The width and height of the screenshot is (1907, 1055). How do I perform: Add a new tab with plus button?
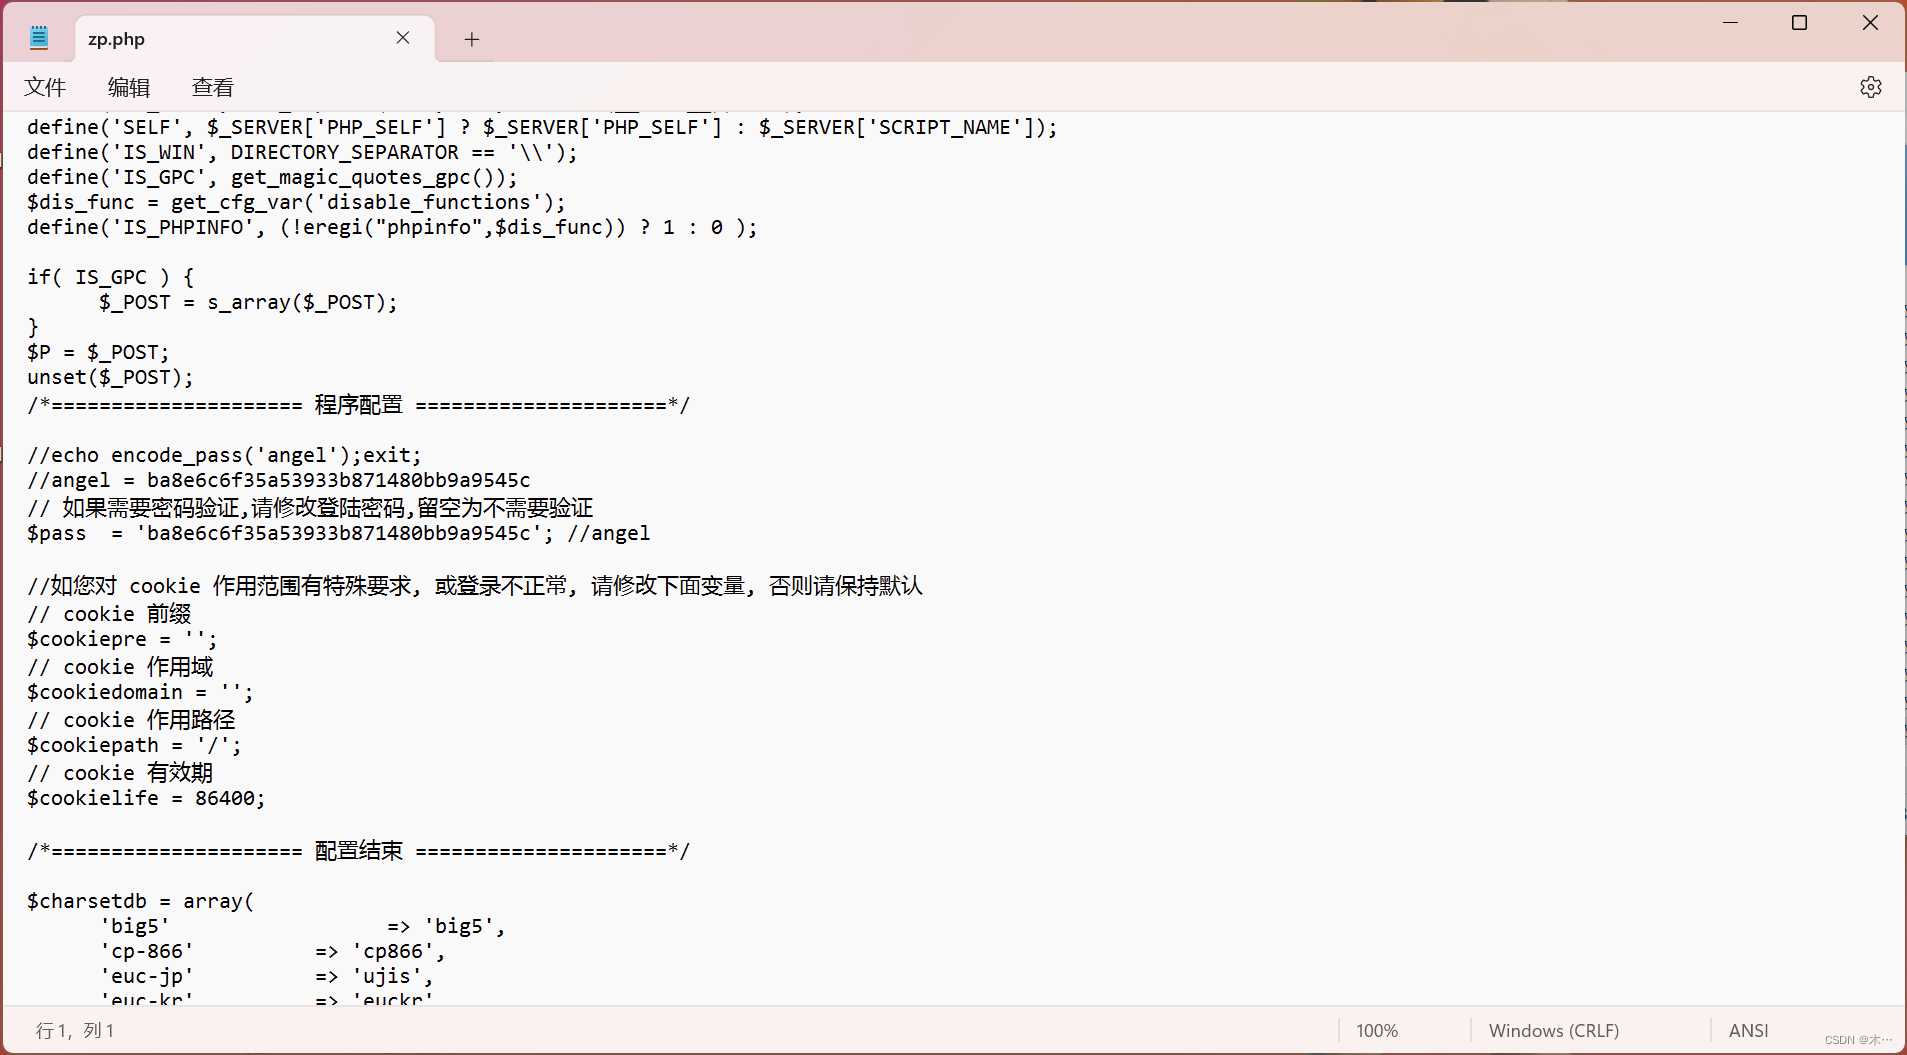[x=472, y=39]
